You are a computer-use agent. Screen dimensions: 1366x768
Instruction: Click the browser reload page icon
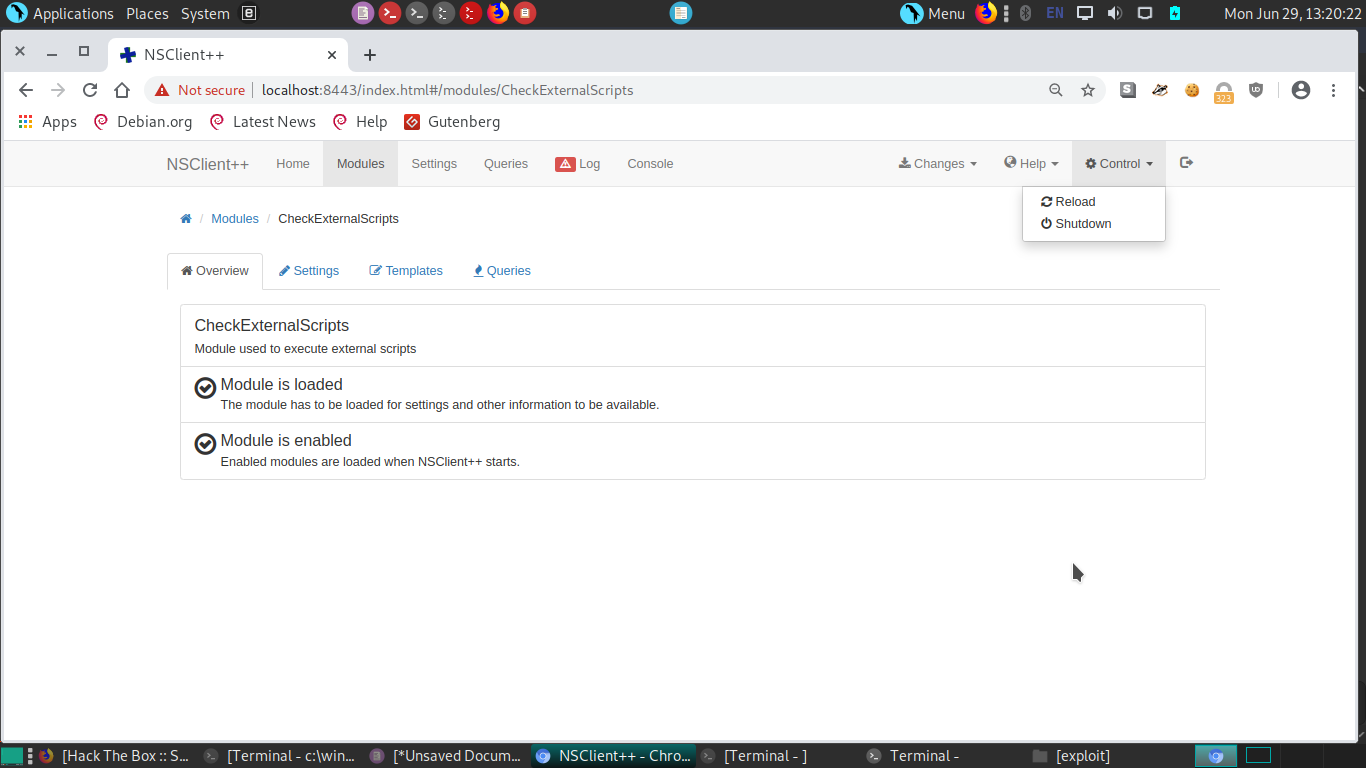click(90, 90)
